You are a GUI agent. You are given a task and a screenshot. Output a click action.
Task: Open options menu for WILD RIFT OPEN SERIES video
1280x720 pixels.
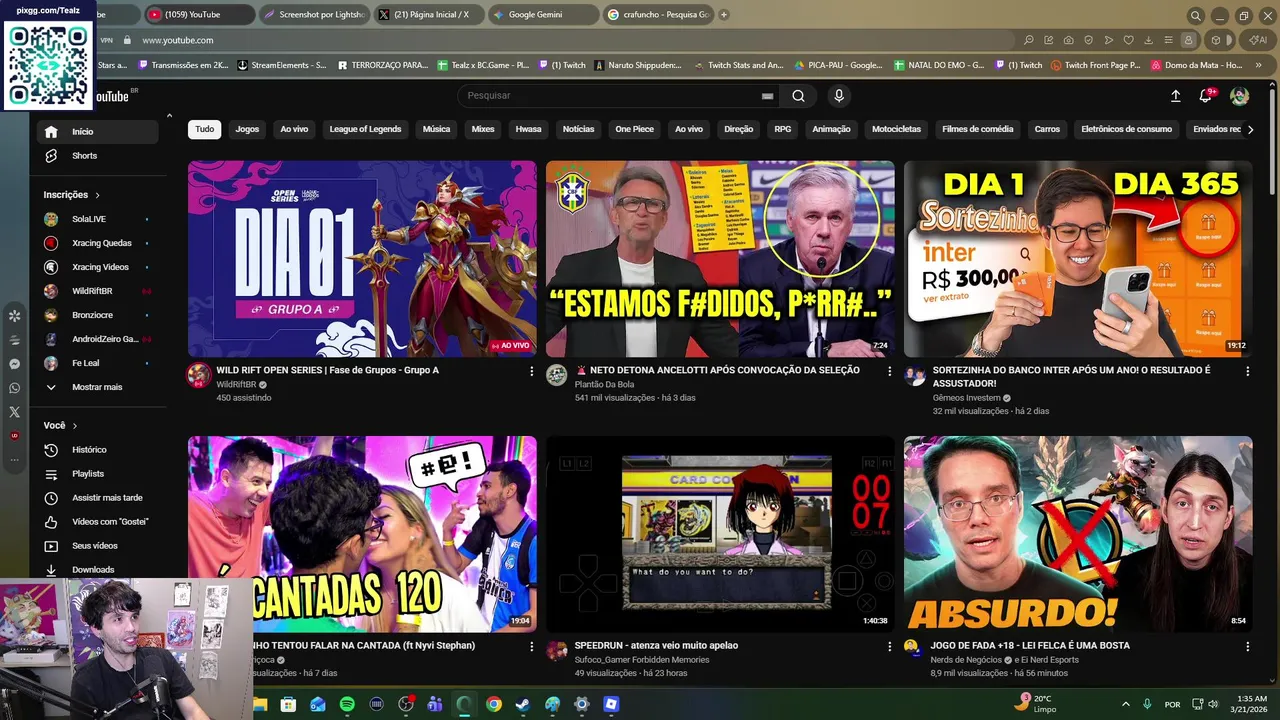pyautogui.click(x=531, y=371)
